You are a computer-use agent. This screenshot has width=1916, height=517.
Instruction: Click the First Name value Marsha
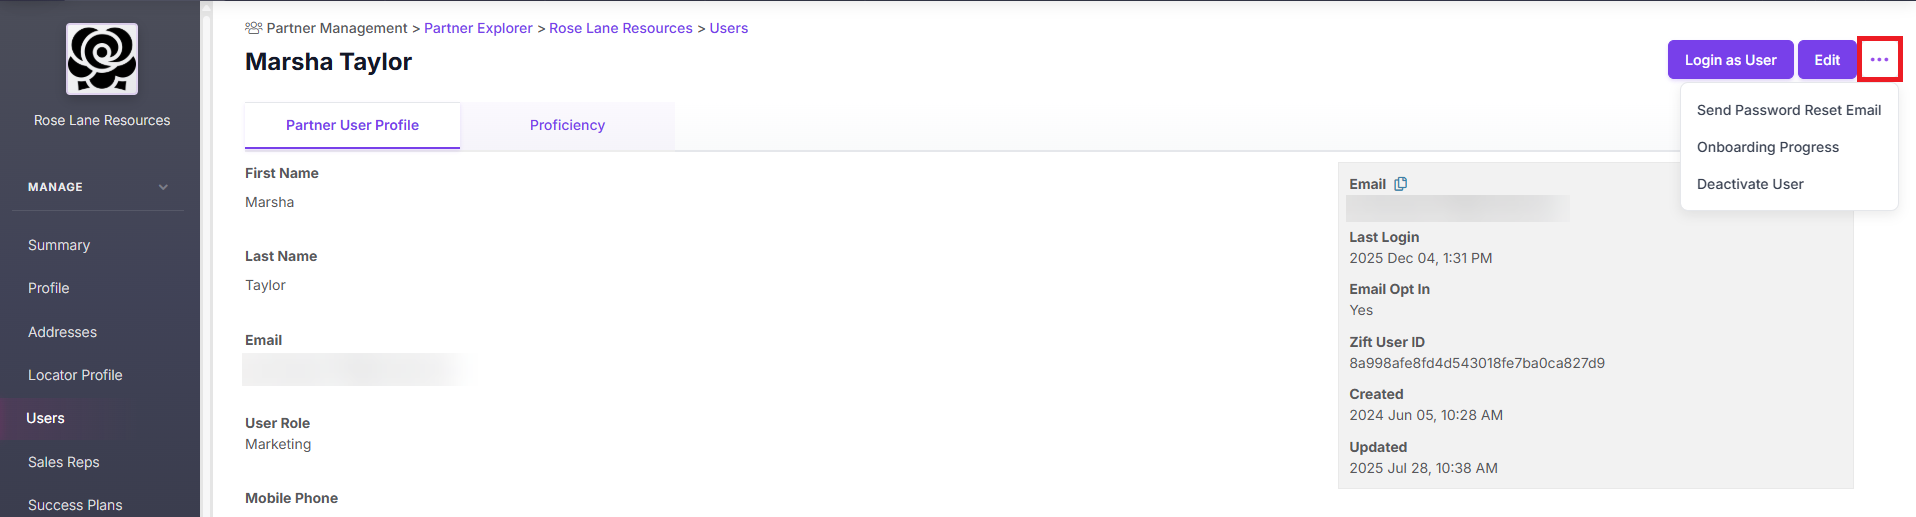click(269, 202)
